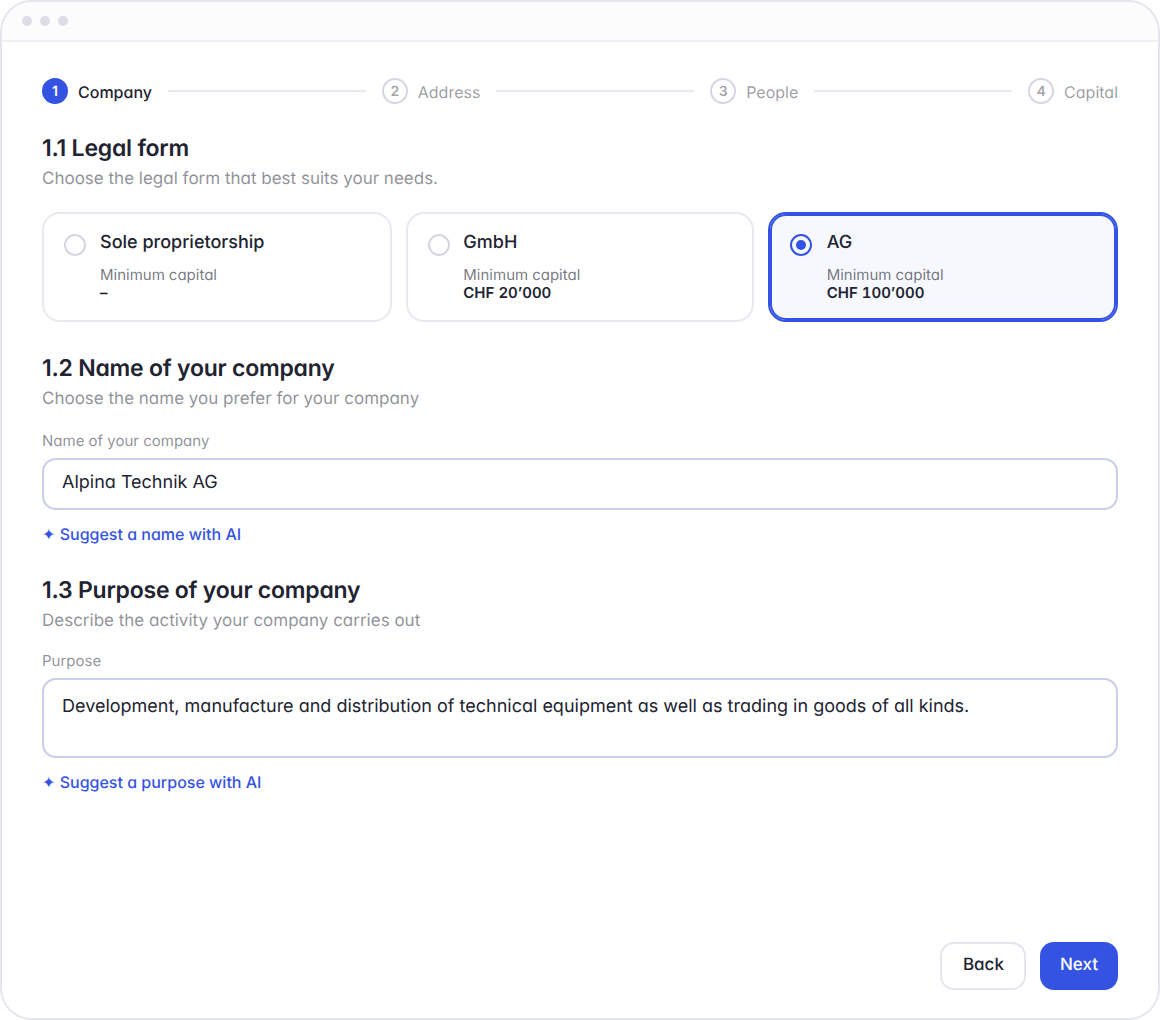Click the 1.2 Name of your company heading
Image resolution: width=1160 pixels, height=1020 pixels.
(x=188, y=368)
